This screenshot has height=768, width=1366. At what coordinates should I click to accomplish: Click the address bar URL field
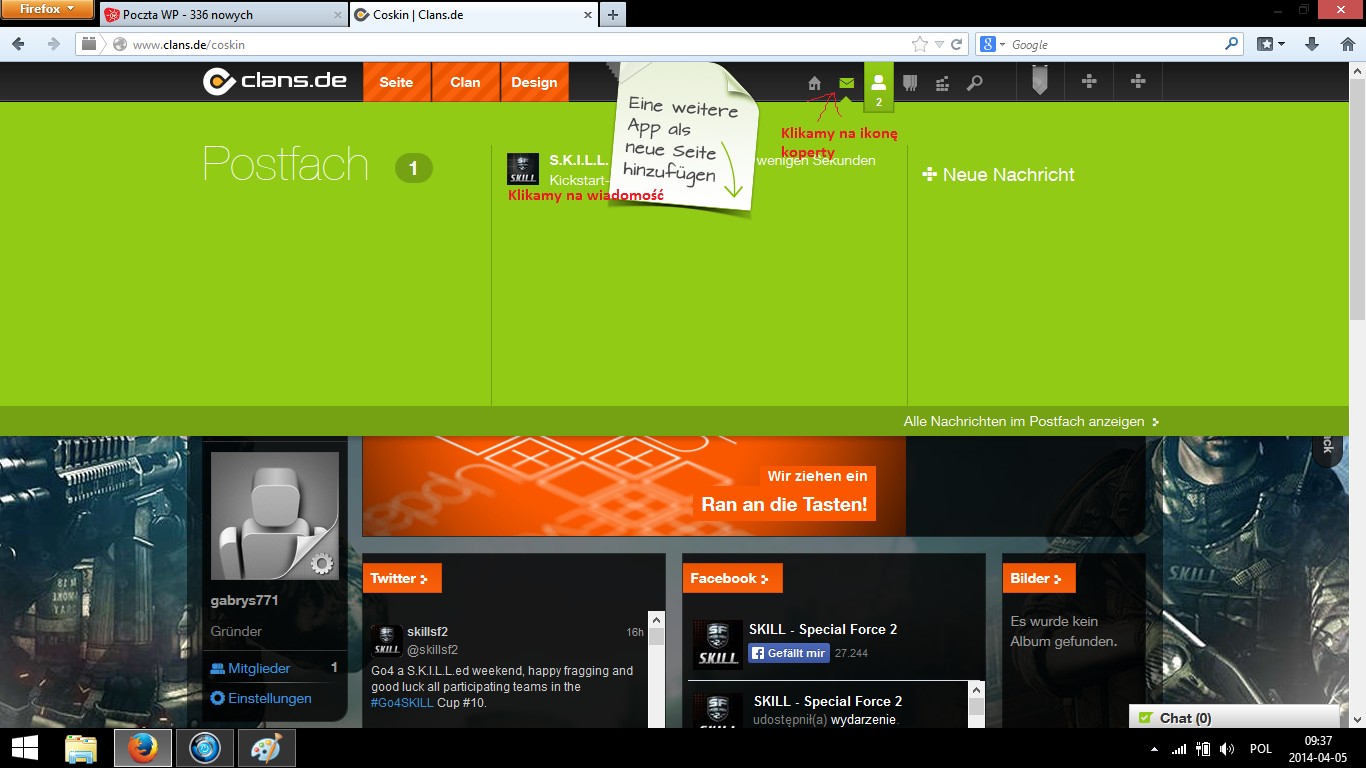[x=520, y=44]
